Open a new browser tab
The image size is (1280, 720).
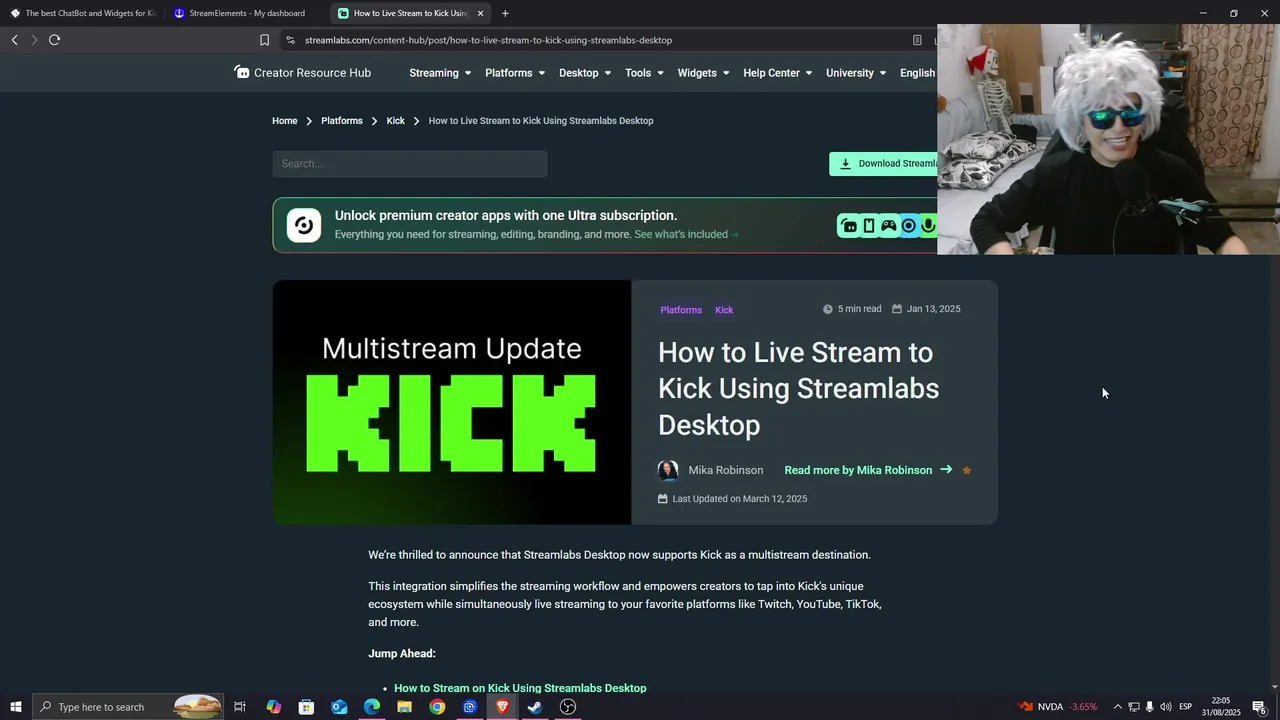(x=505, y=13)
